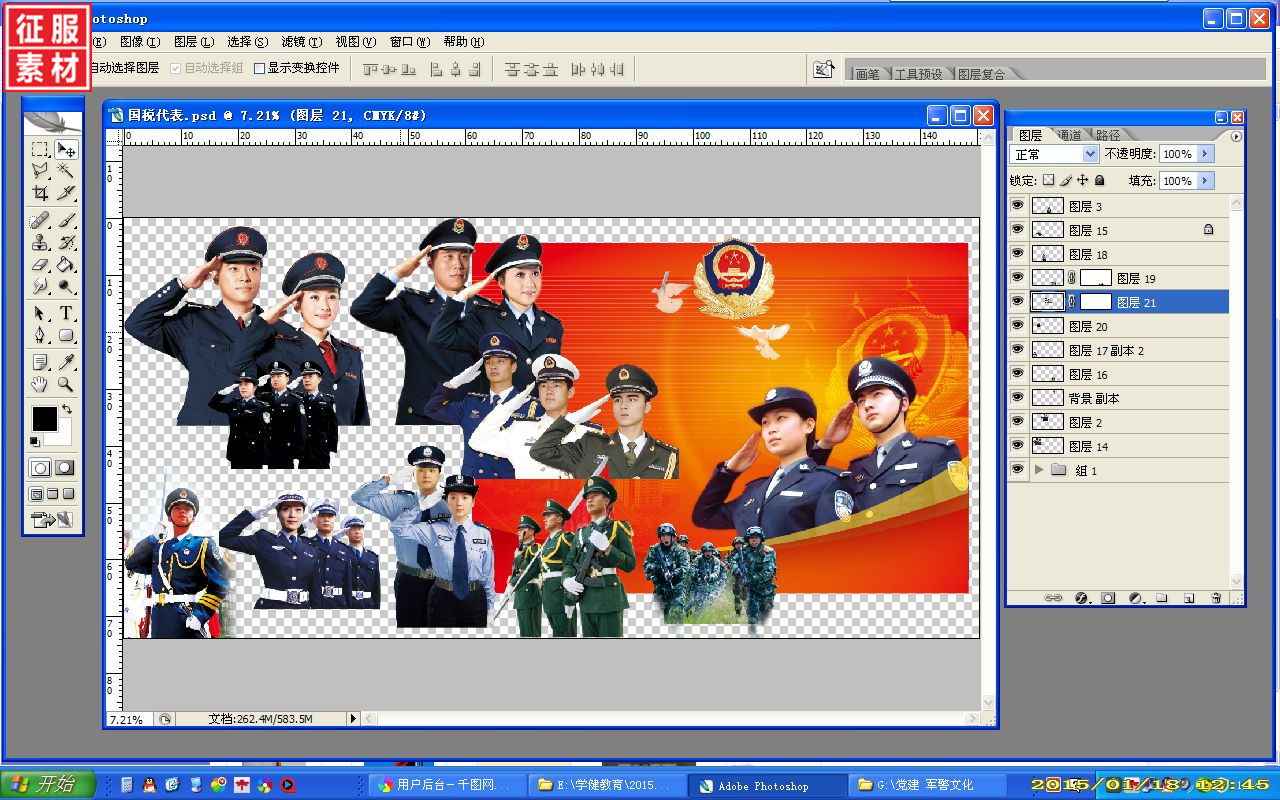1280x800 pixels.
Task: Open the 滤镜(T) menu
Action: point(301,42)
